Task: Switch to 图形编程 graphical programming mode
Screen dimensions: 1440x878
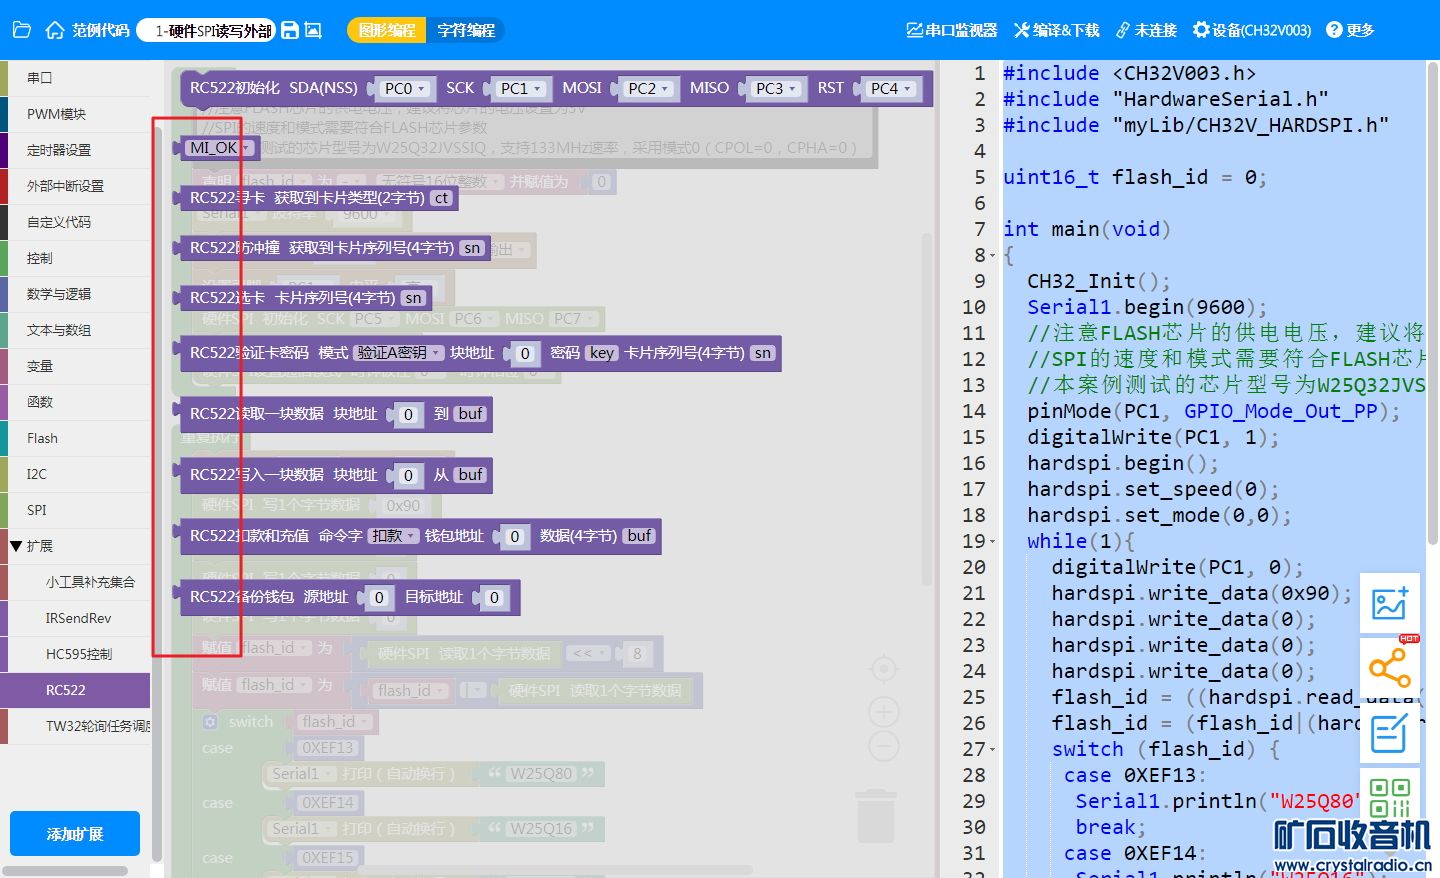Action: tap(387, 30)
